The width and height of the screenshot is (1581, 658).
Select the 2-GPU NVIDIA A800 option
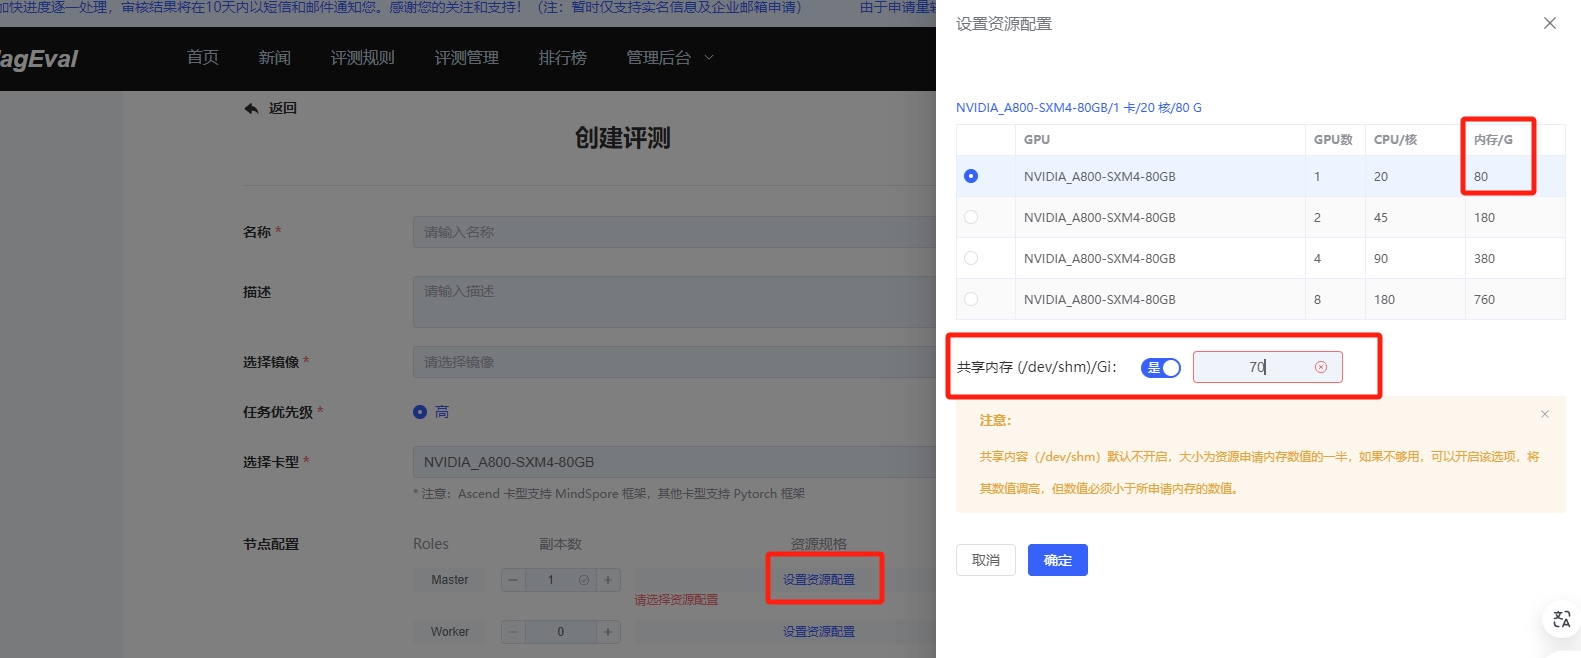[x=971, y=217]
